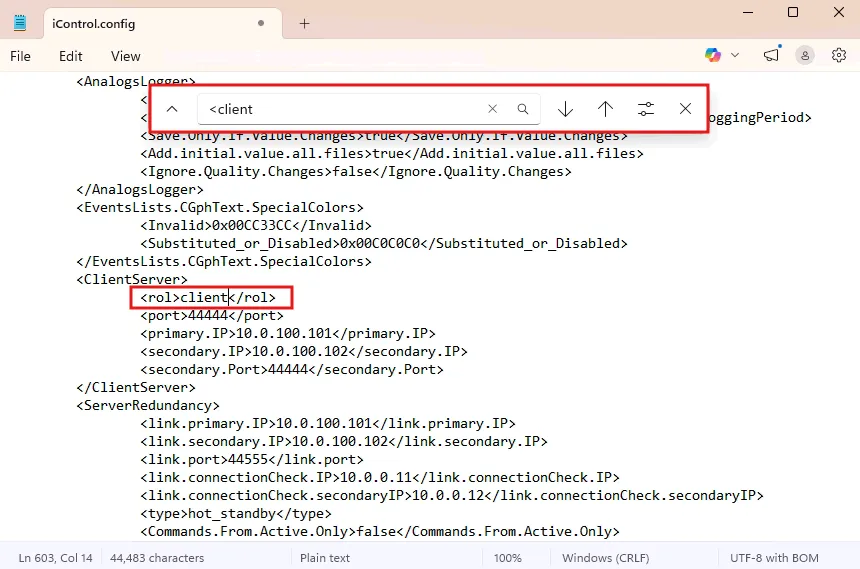Screen dimensions: 860x569
Task: Click Plain text status entry
Action: coord(325,557)
